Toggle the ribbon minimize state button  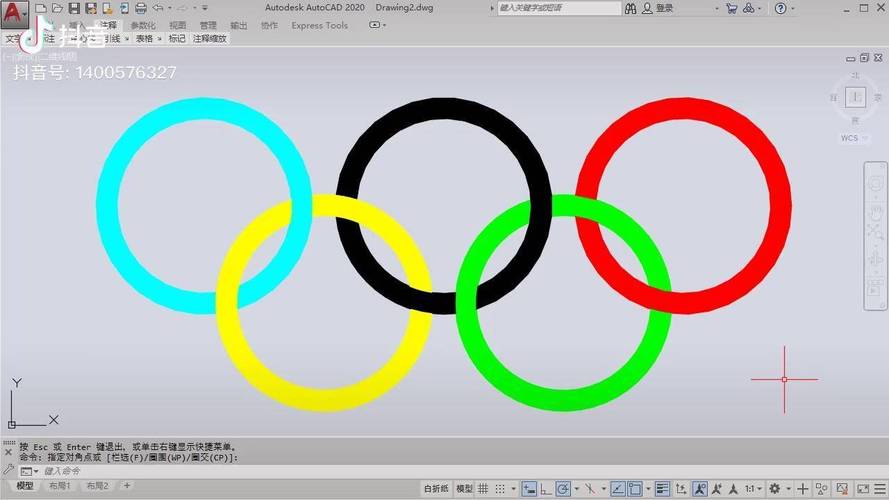click(374, 25)
